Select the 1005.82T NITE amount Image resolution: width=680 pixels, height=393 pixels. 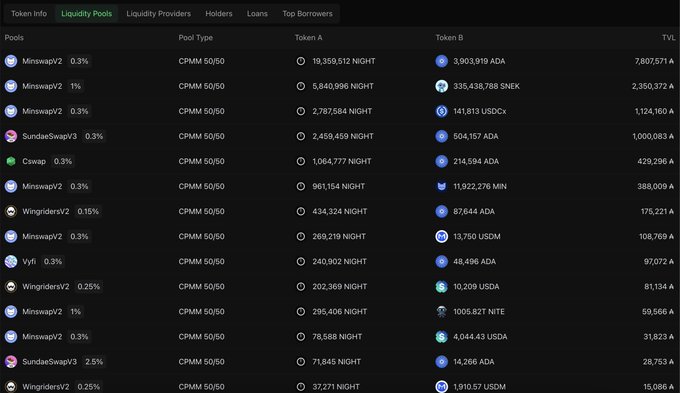(479, 312)
